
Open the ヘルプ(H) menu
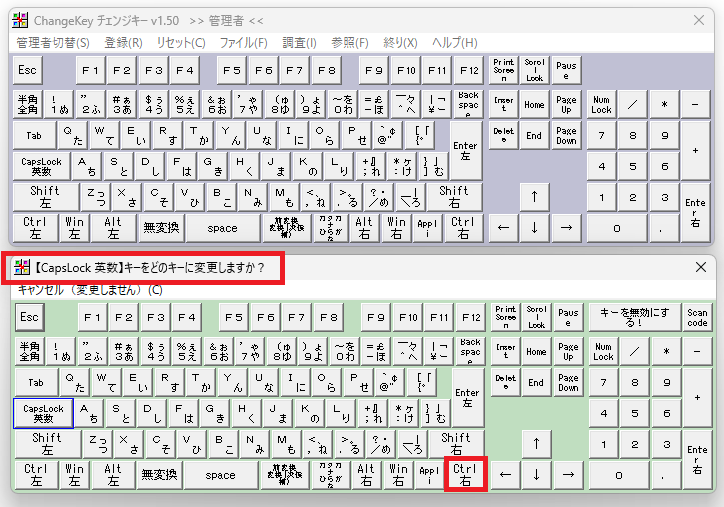click(x=454, y=43)
